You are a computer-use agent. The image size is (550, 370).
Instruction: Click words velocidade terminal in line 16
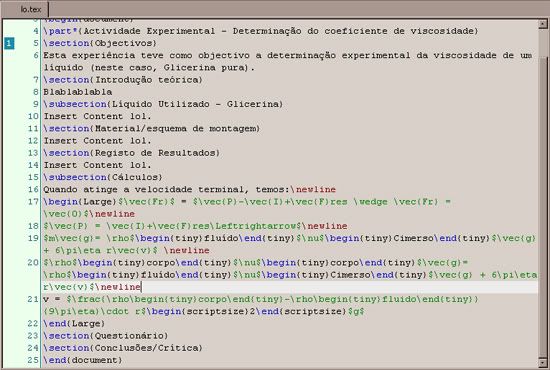(x=190, y=190)
